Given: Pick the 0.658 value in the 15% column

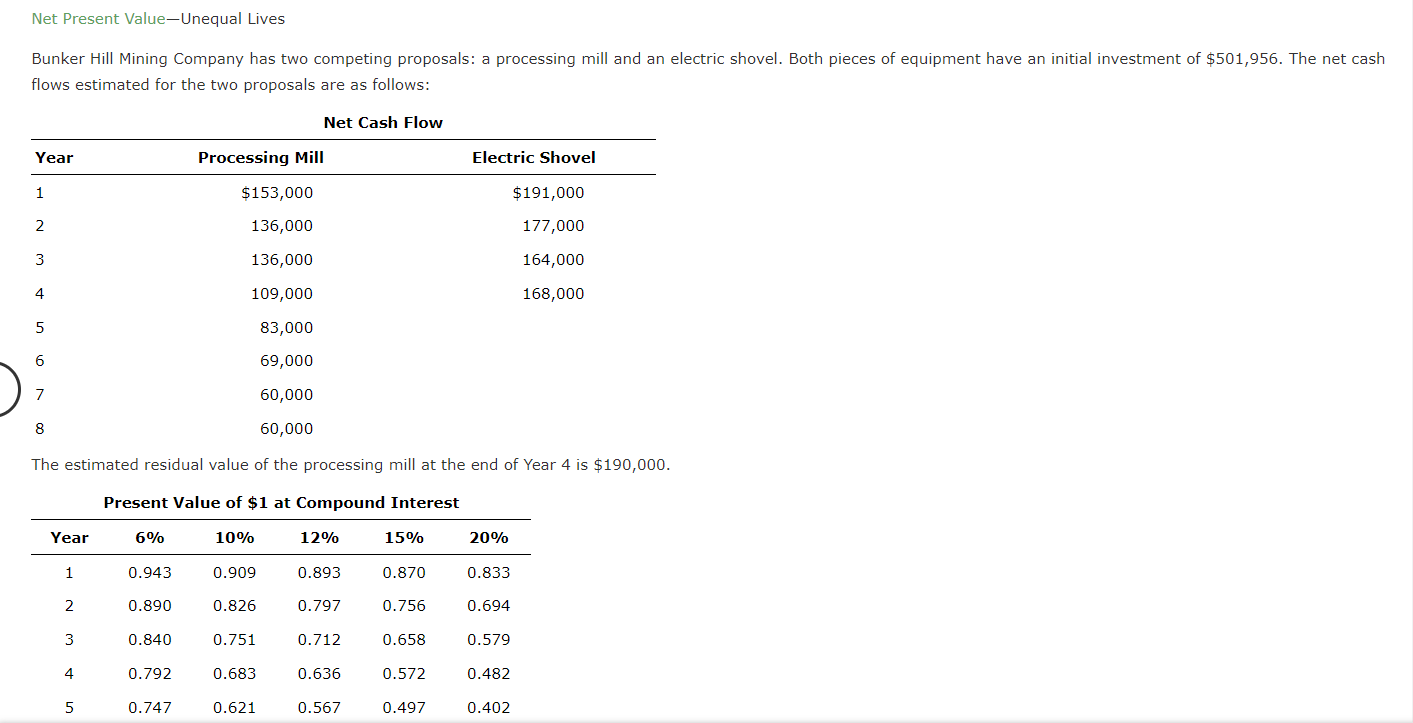Looking at the screenshot, I should point(404,640).
